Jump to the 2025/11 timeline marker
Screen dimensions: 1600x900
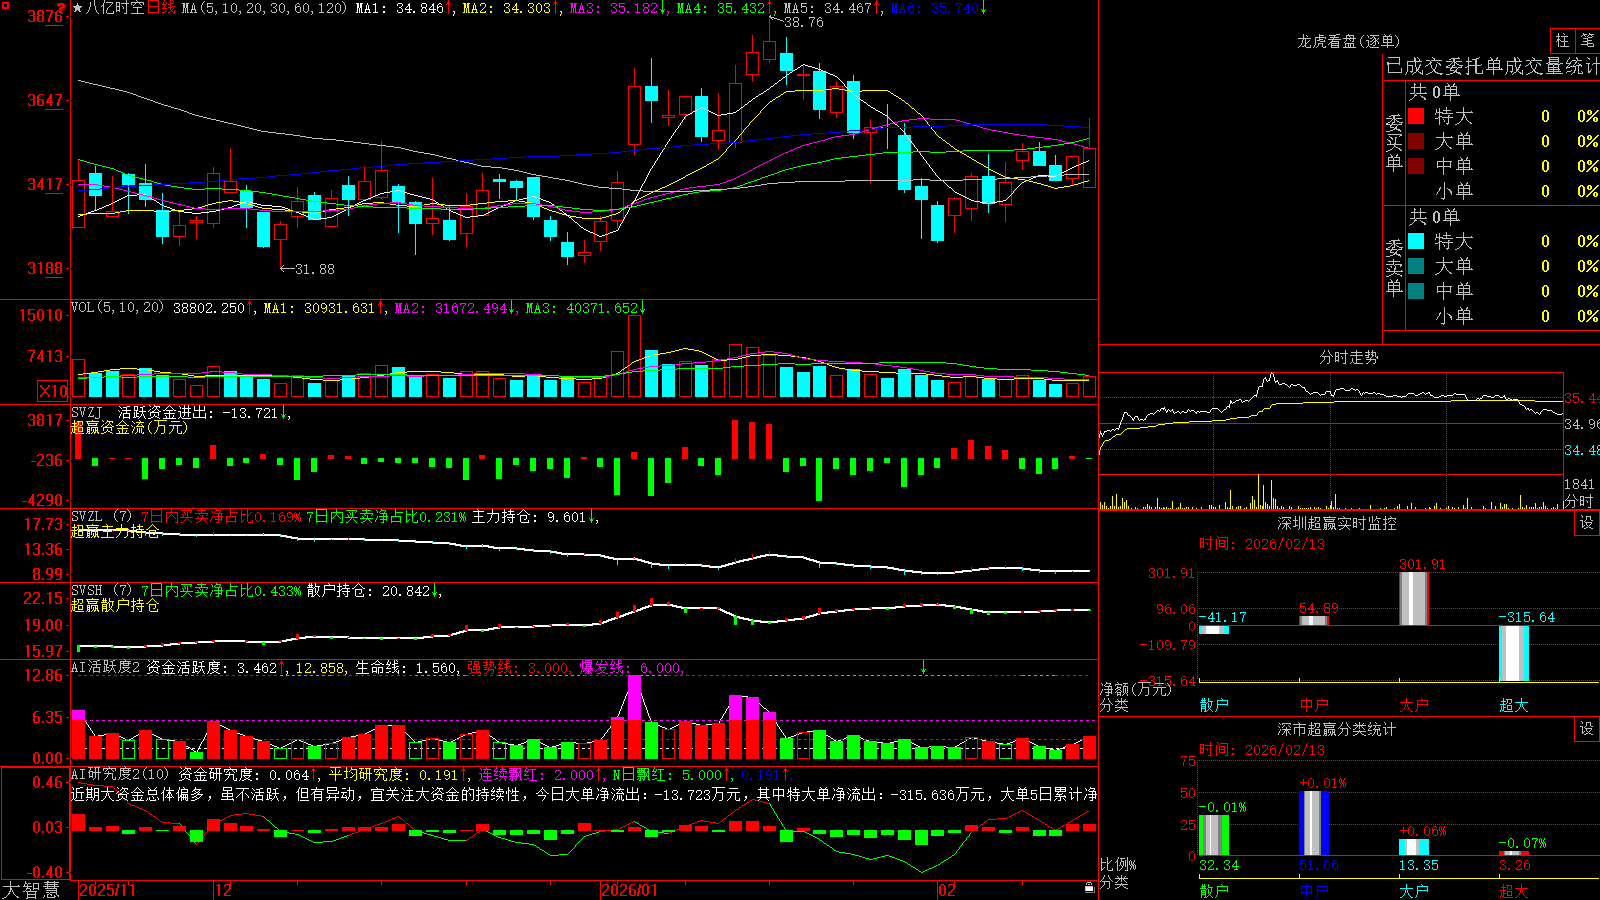[x=107, y=890]
